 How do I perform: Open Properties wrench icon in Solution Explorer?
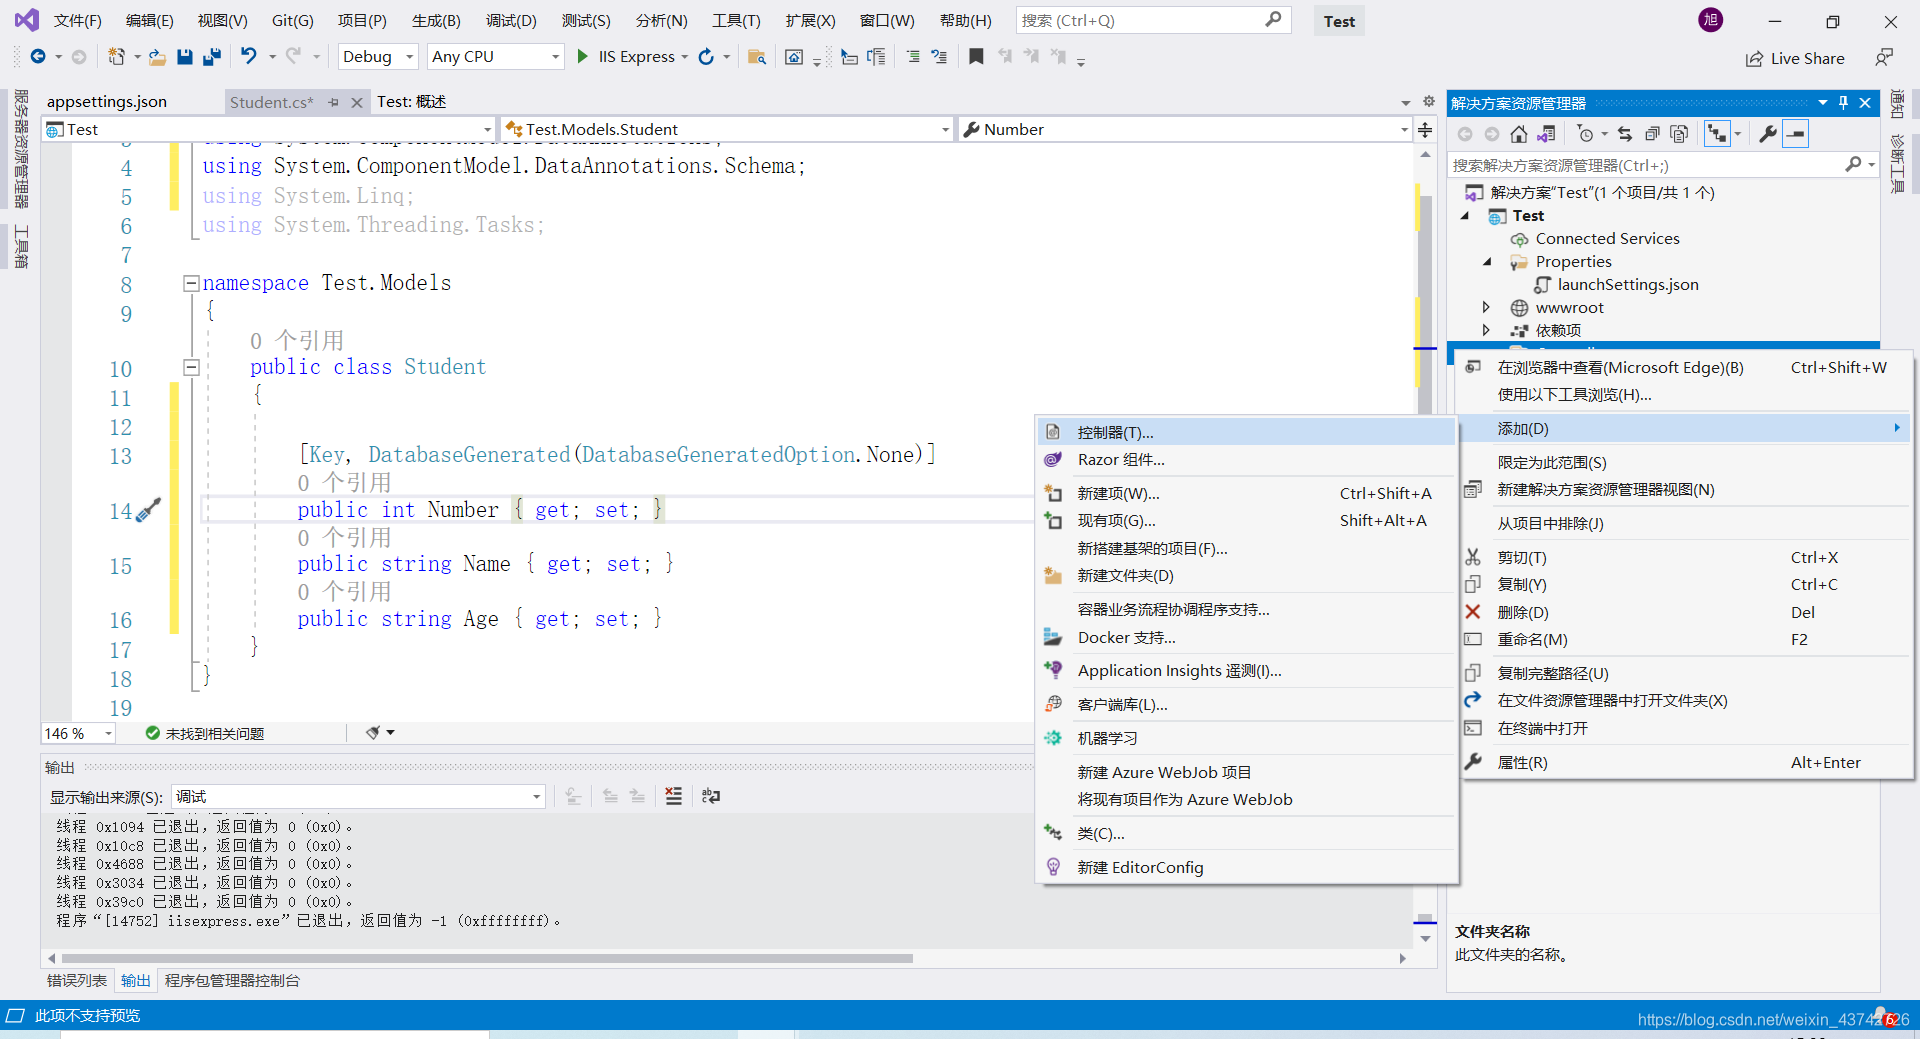click(1768, 134)
